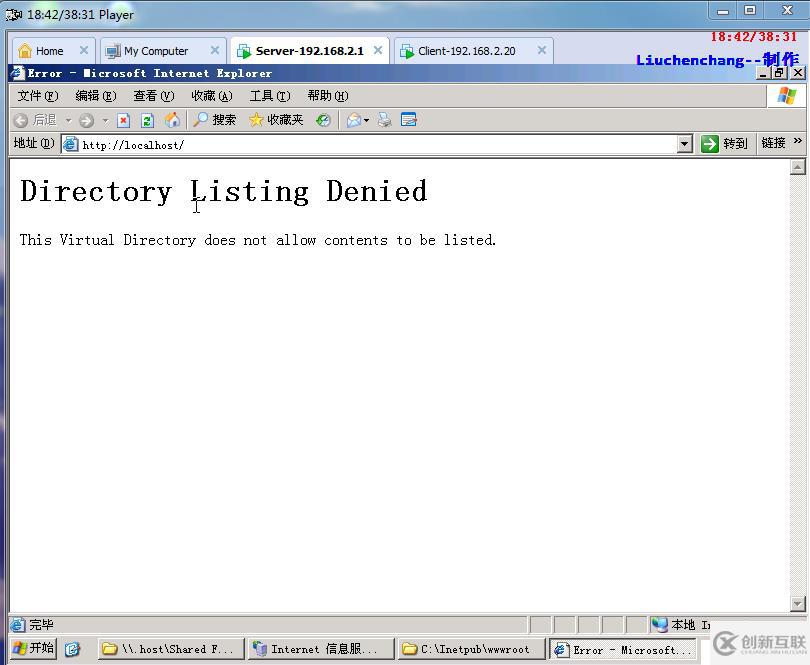Open the Start (开始) button
This screenshot has width=810, height=665.
[33, 648]
